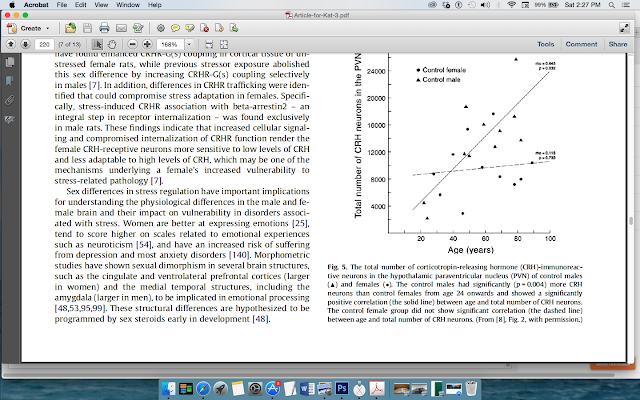The image size is (640, 400).
Task: Open signatures panel in sidebar
Action: [10, 119]
